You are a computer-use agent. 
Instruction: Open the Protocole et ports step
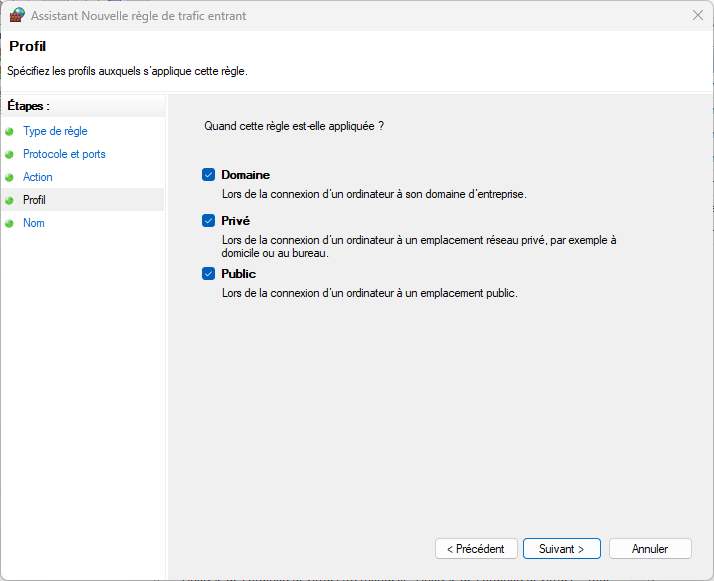point(64,154)
